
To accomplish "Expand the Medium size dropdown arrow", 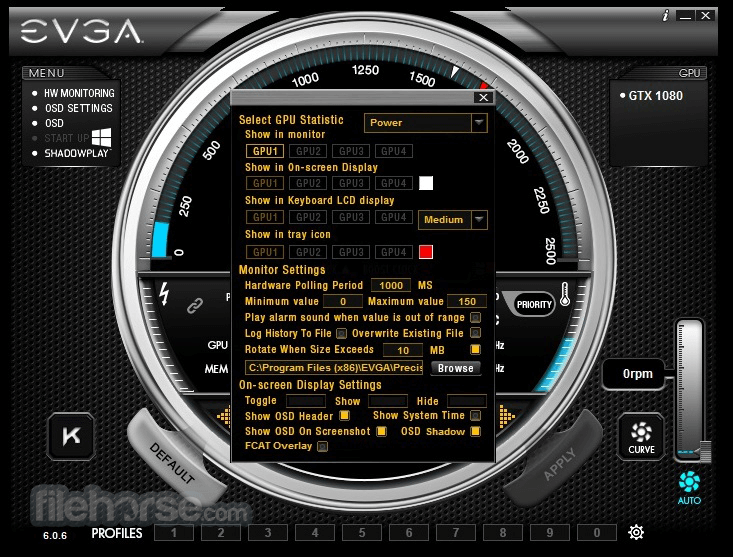I will point(479,220).
